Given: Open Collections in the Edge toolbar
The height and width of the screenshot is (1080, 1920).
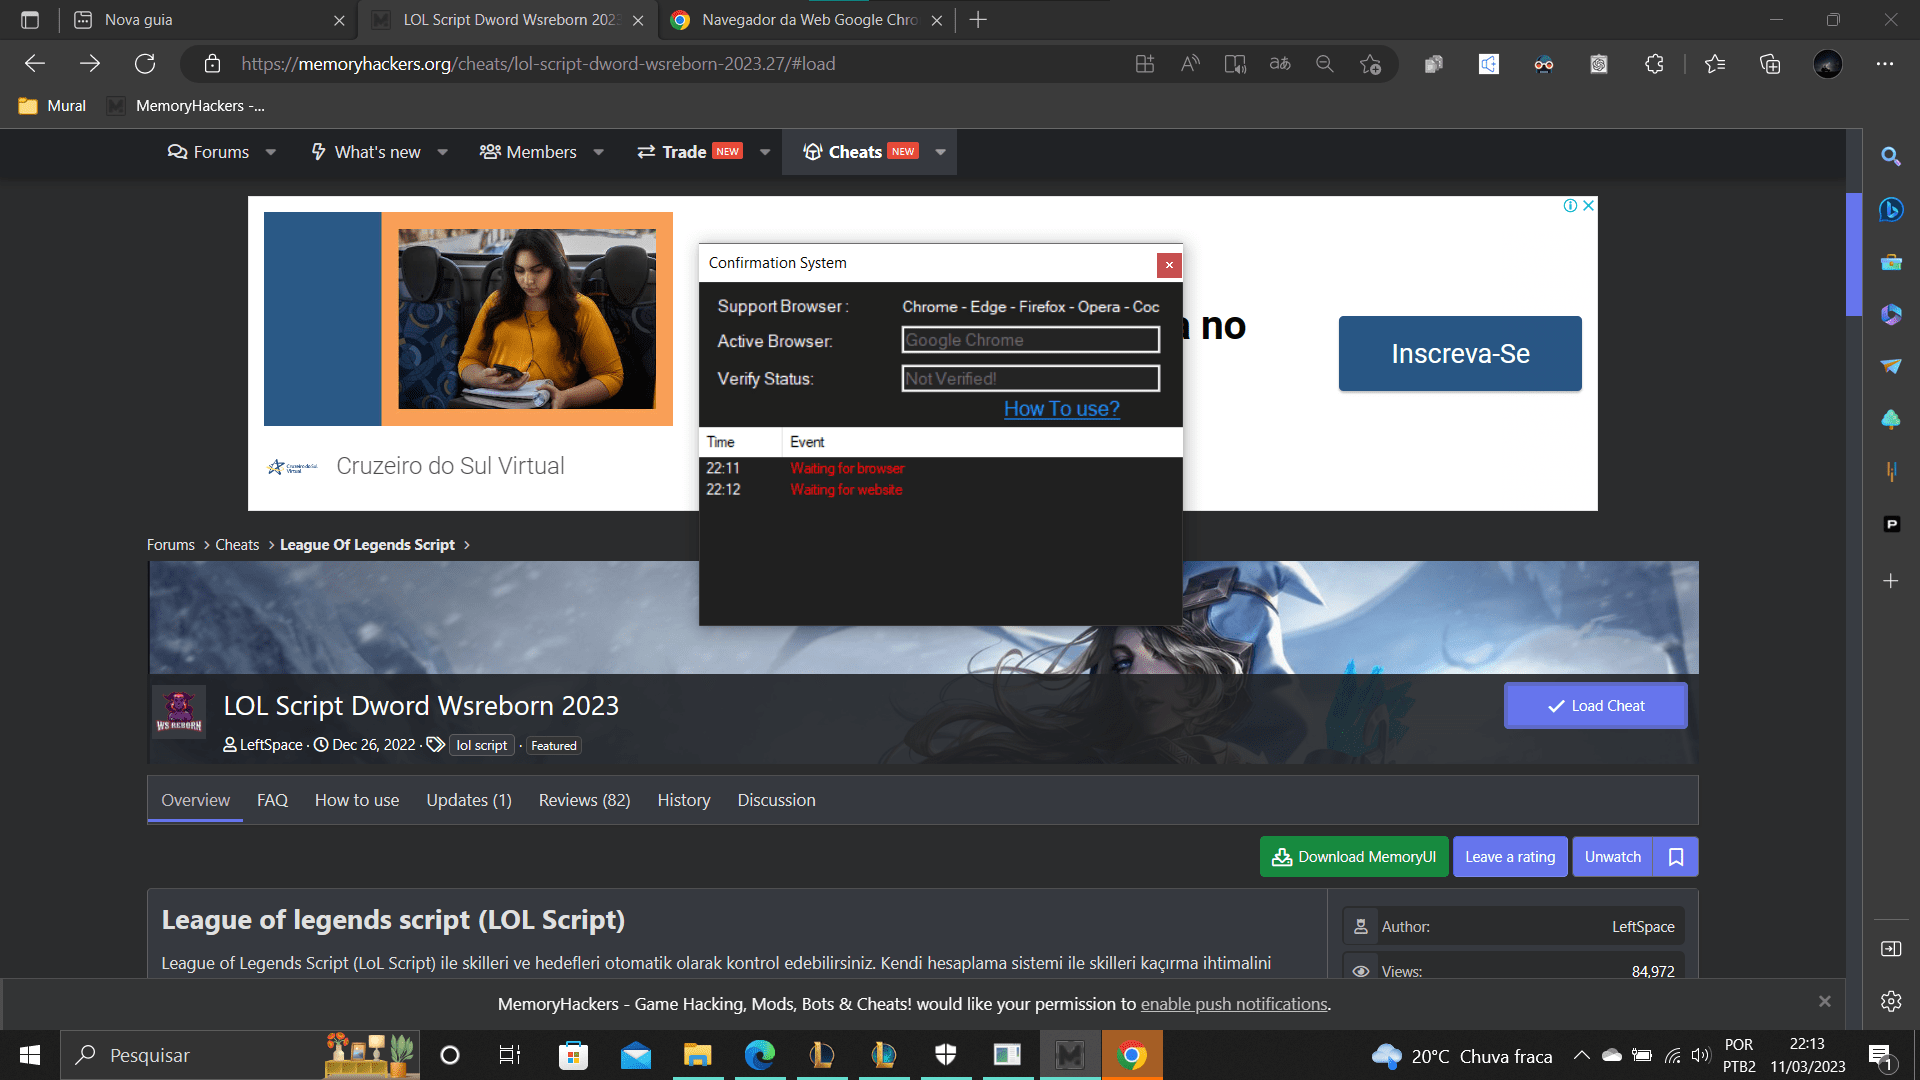Looking at the screenshot, I should pos(1770,64).
